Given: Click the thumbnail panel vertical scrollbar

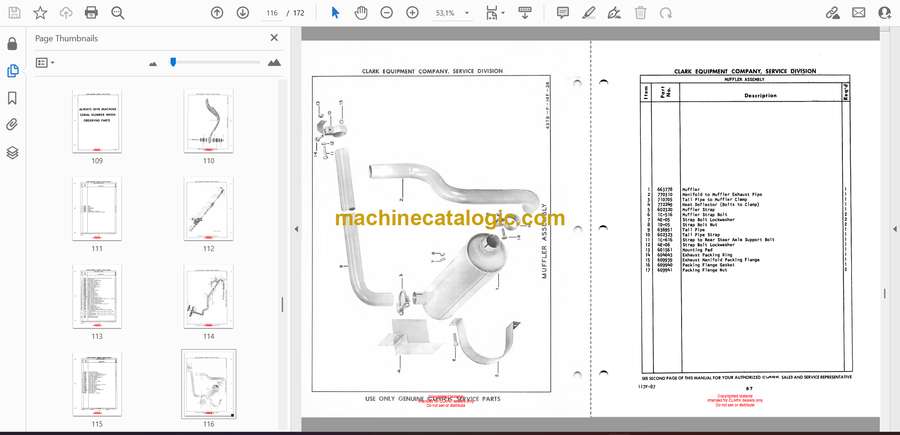Looking at the screenshot, I should (282, 304).
